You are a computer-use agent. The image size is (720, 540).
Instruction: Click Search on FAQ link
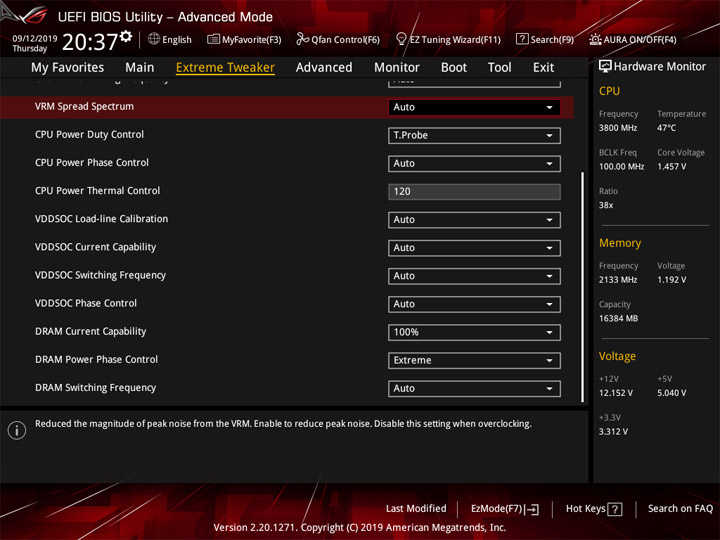(x=680, y=509)
